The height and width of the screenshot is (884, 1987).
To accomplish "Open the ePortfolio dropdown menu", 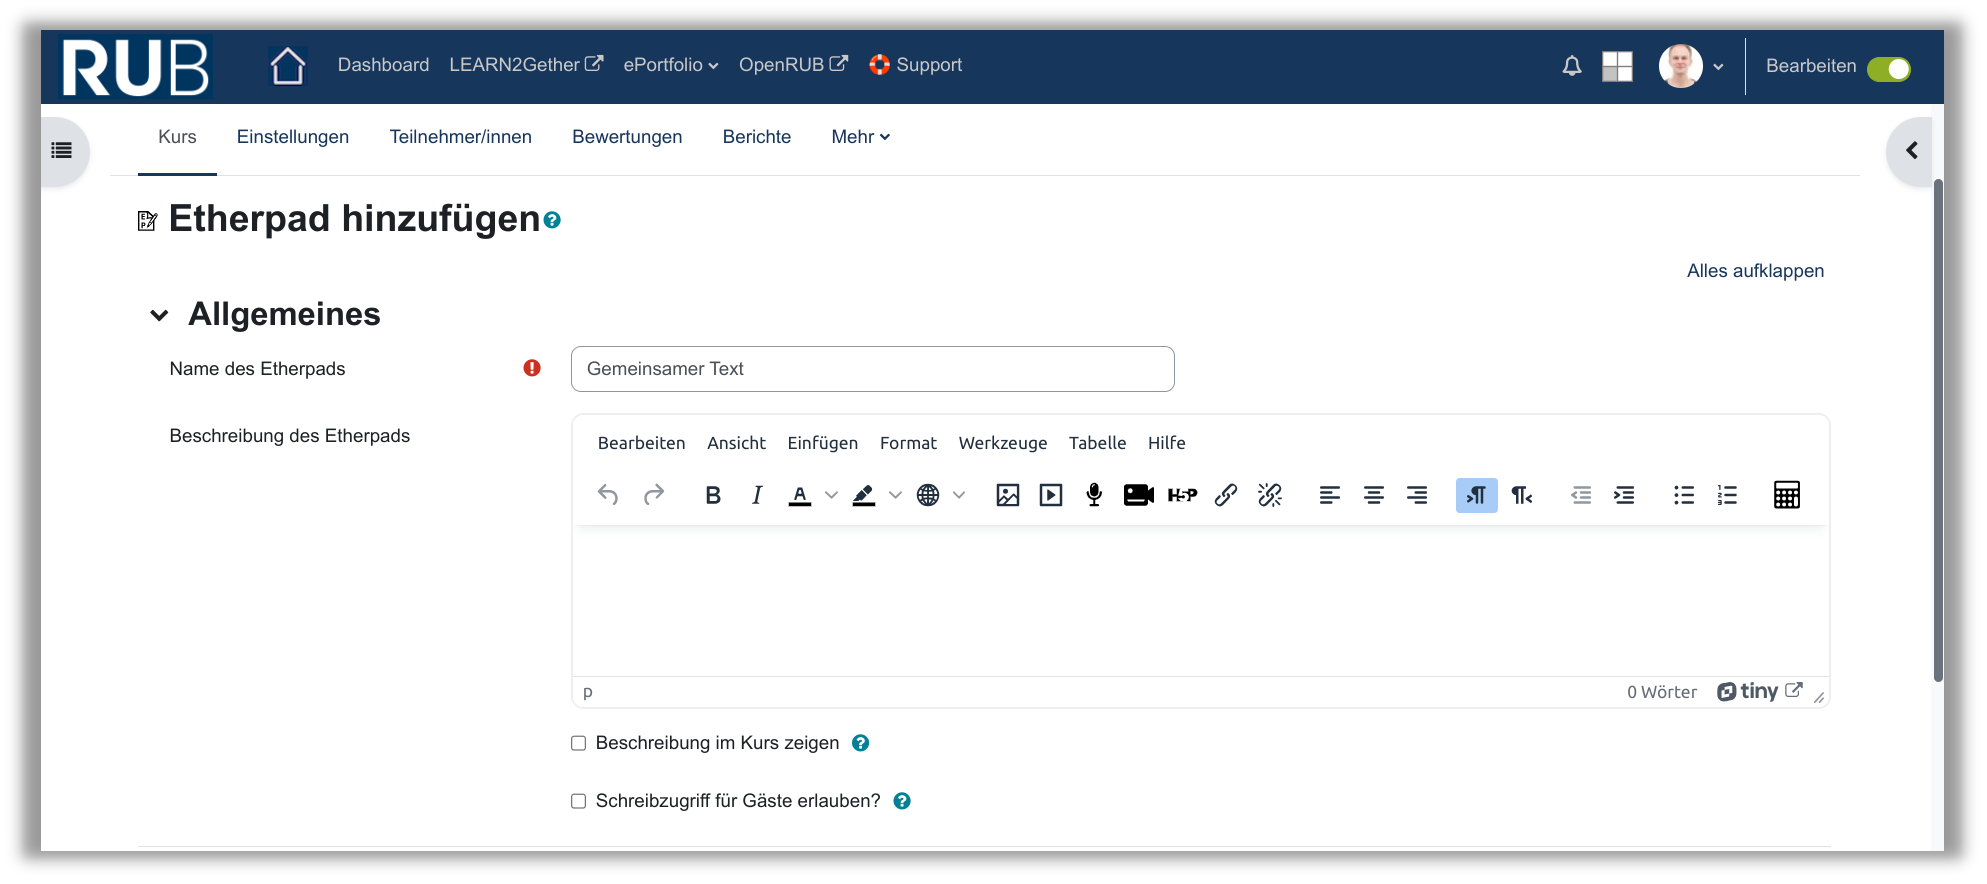I will [x=670, y=65].
